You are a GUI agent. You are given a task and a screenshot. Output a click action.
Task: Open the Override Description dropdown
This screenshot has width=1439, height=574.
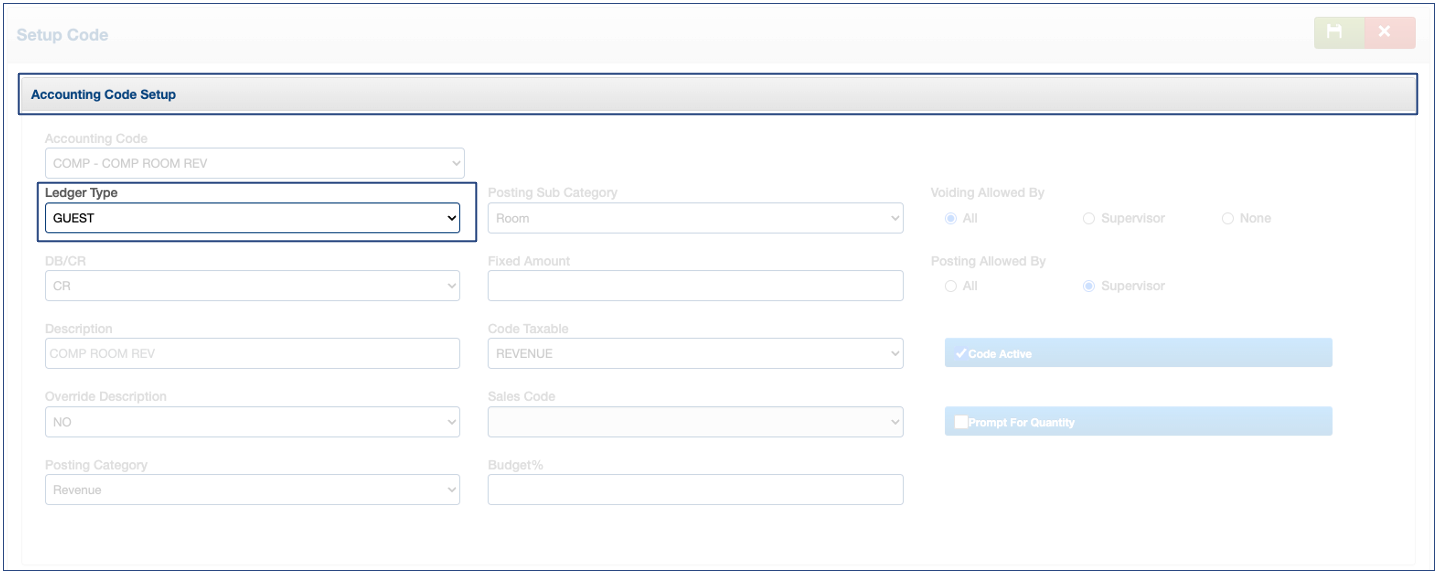252,422
